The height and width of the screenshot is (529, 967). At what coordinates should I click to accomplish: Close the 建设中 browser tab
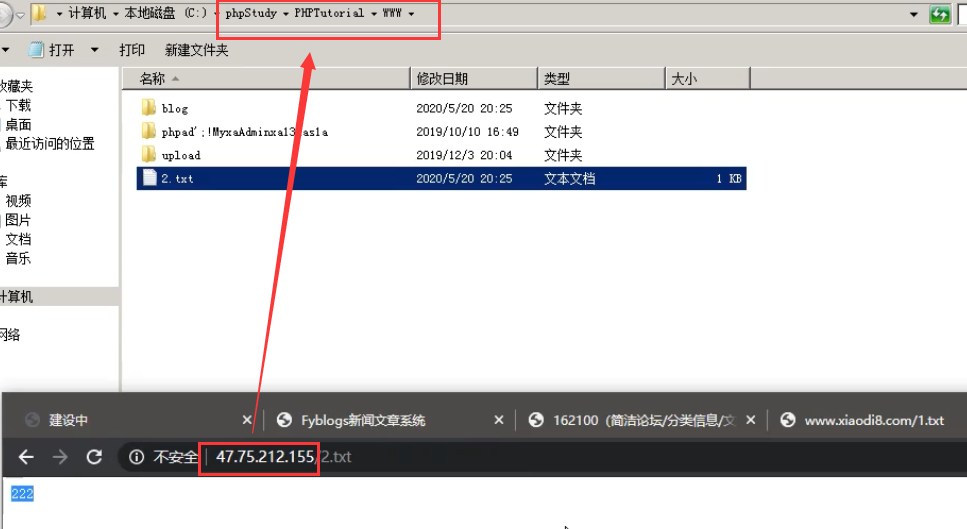click(247, 420)
